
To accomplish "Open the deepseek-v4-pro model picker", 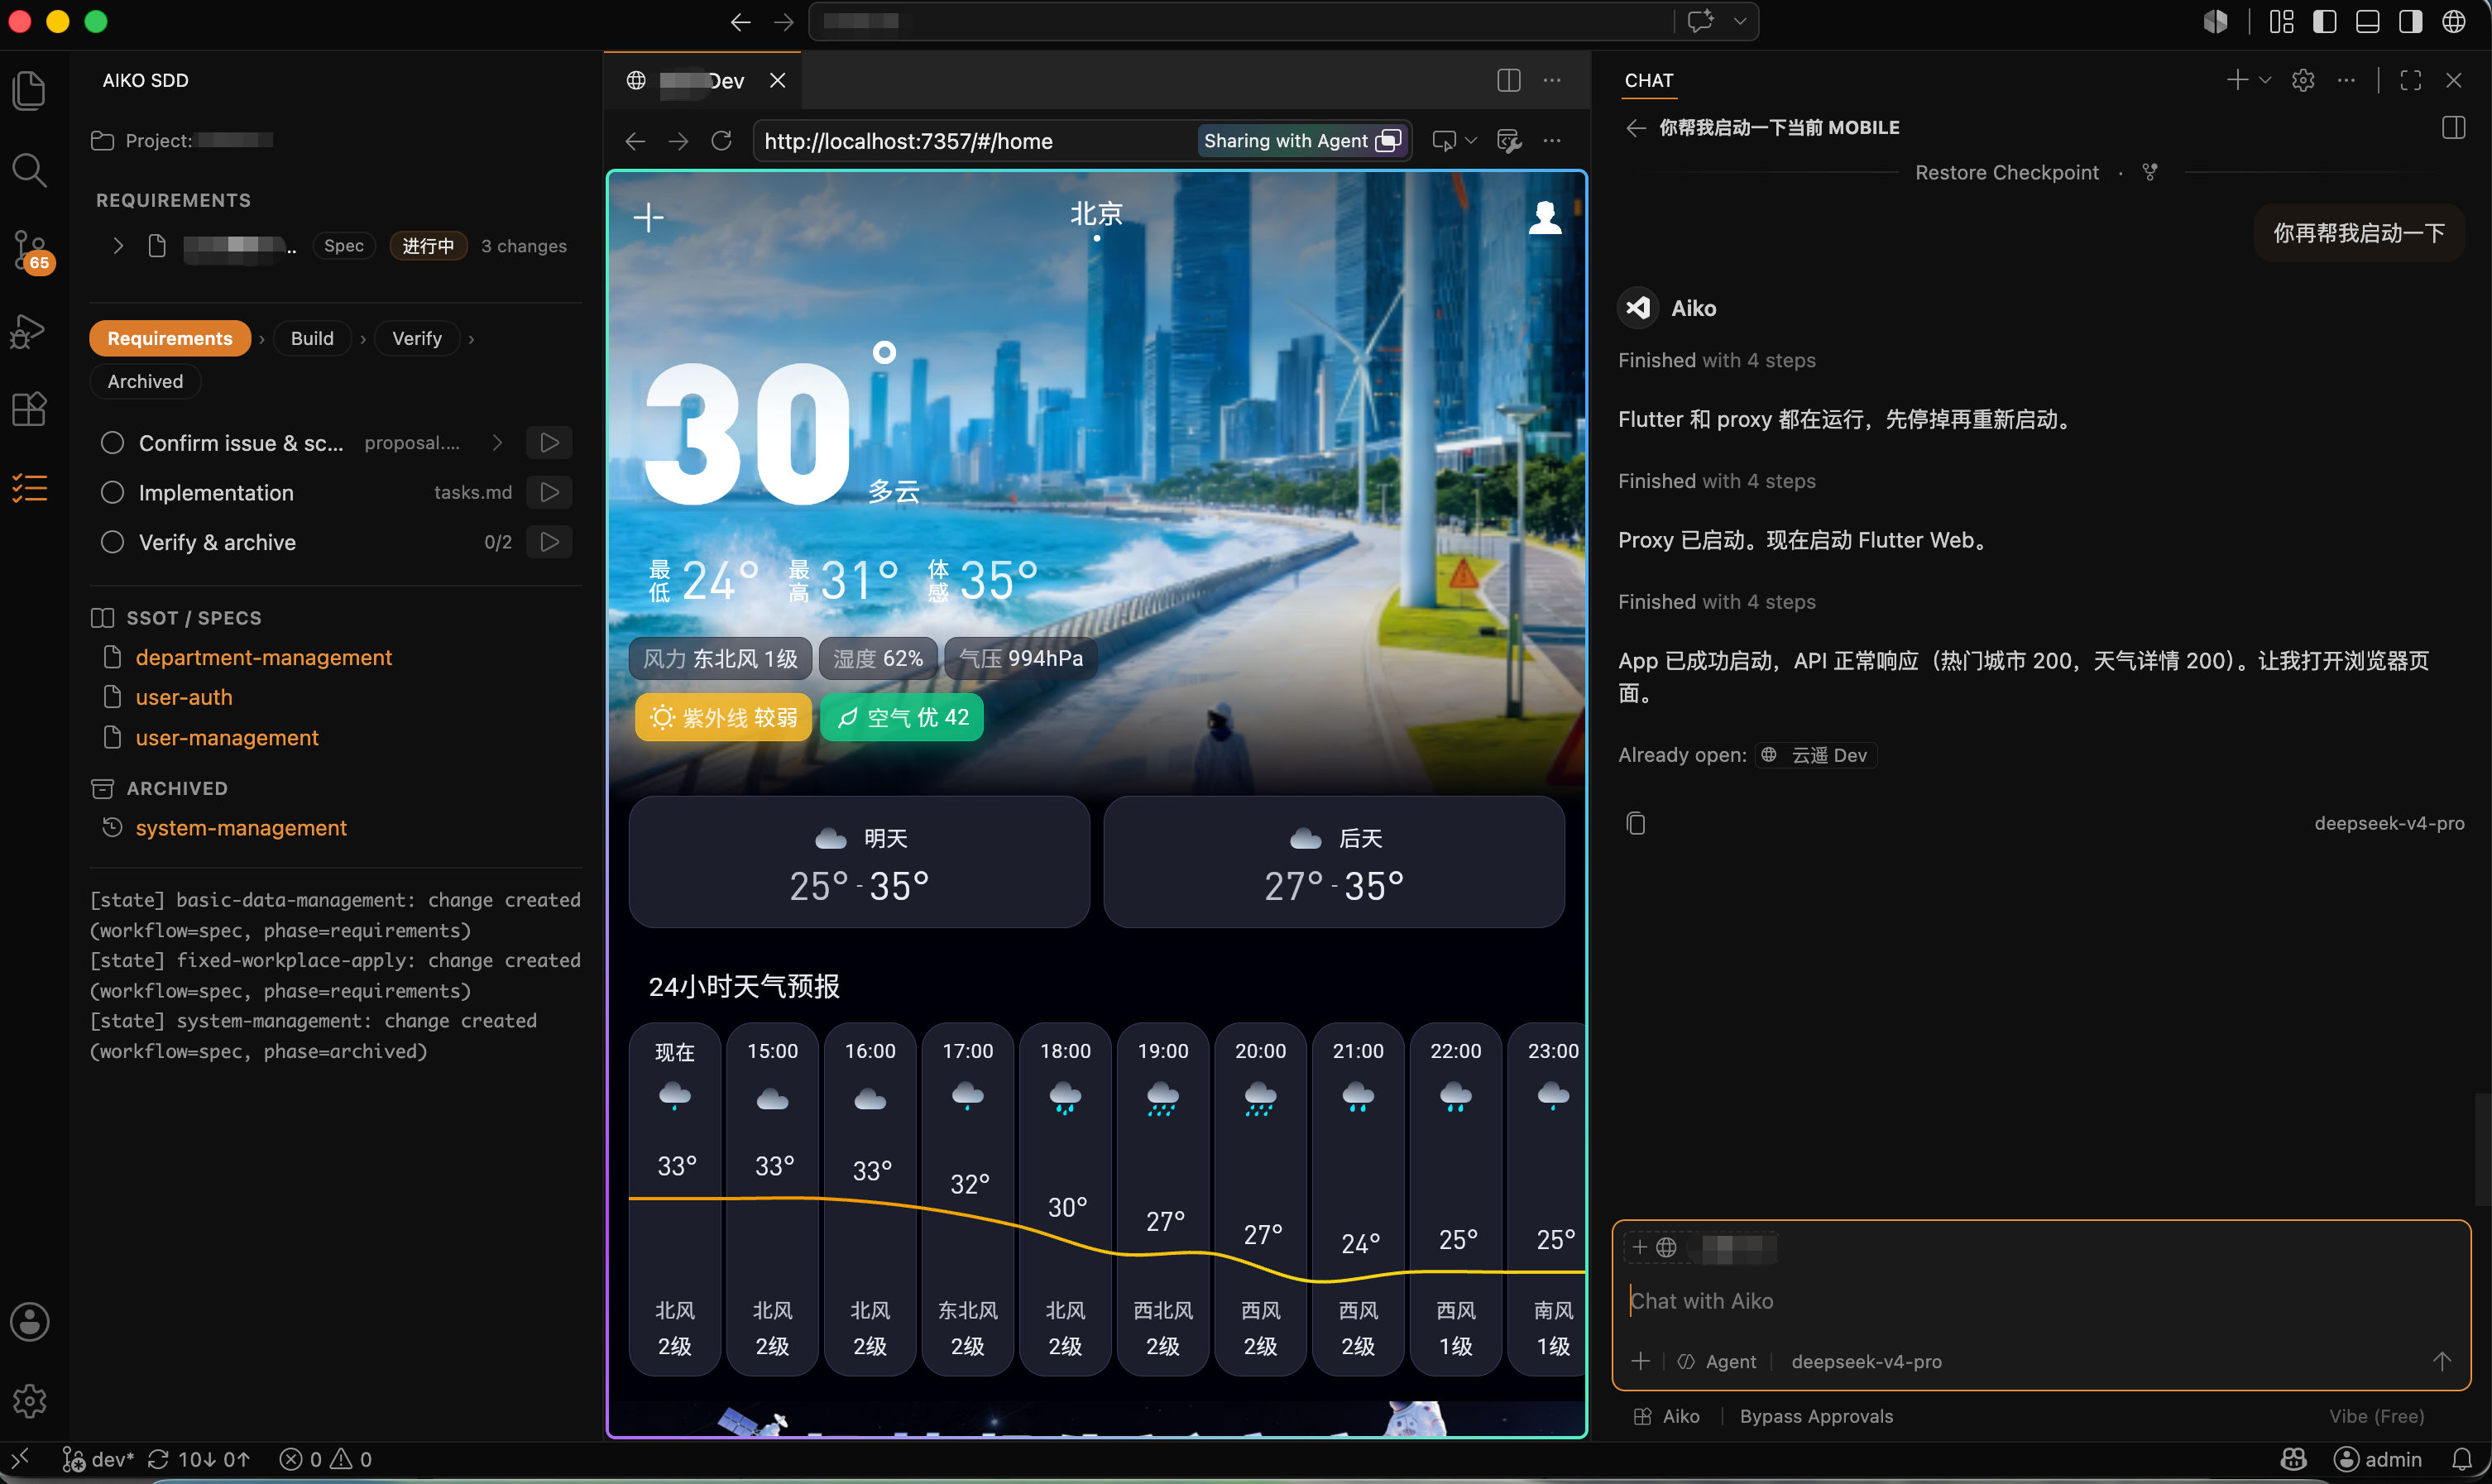I will click(1866, 1361).
